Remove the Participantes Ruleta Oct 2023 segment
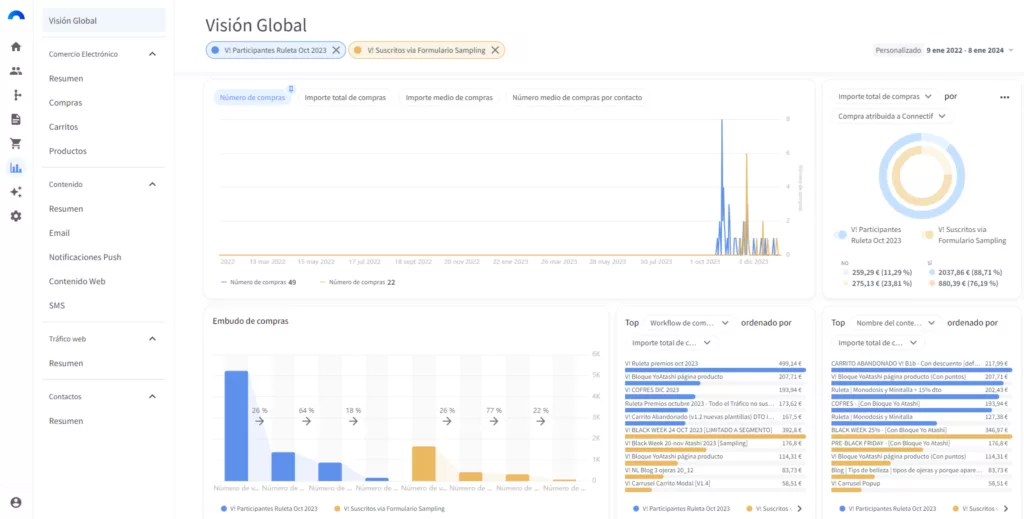 tap(336, 50)
